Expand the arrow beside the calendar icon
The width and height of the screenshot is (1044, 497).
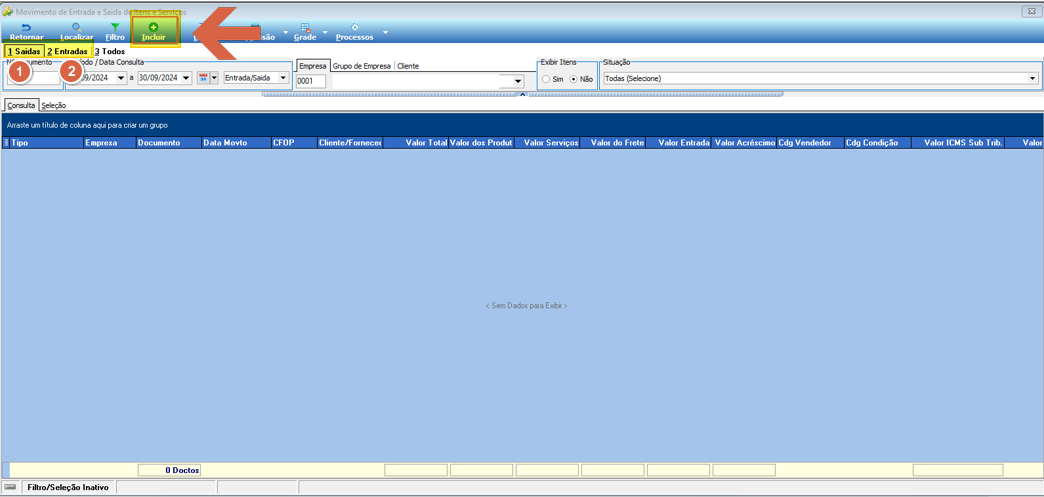pos(214,78)
